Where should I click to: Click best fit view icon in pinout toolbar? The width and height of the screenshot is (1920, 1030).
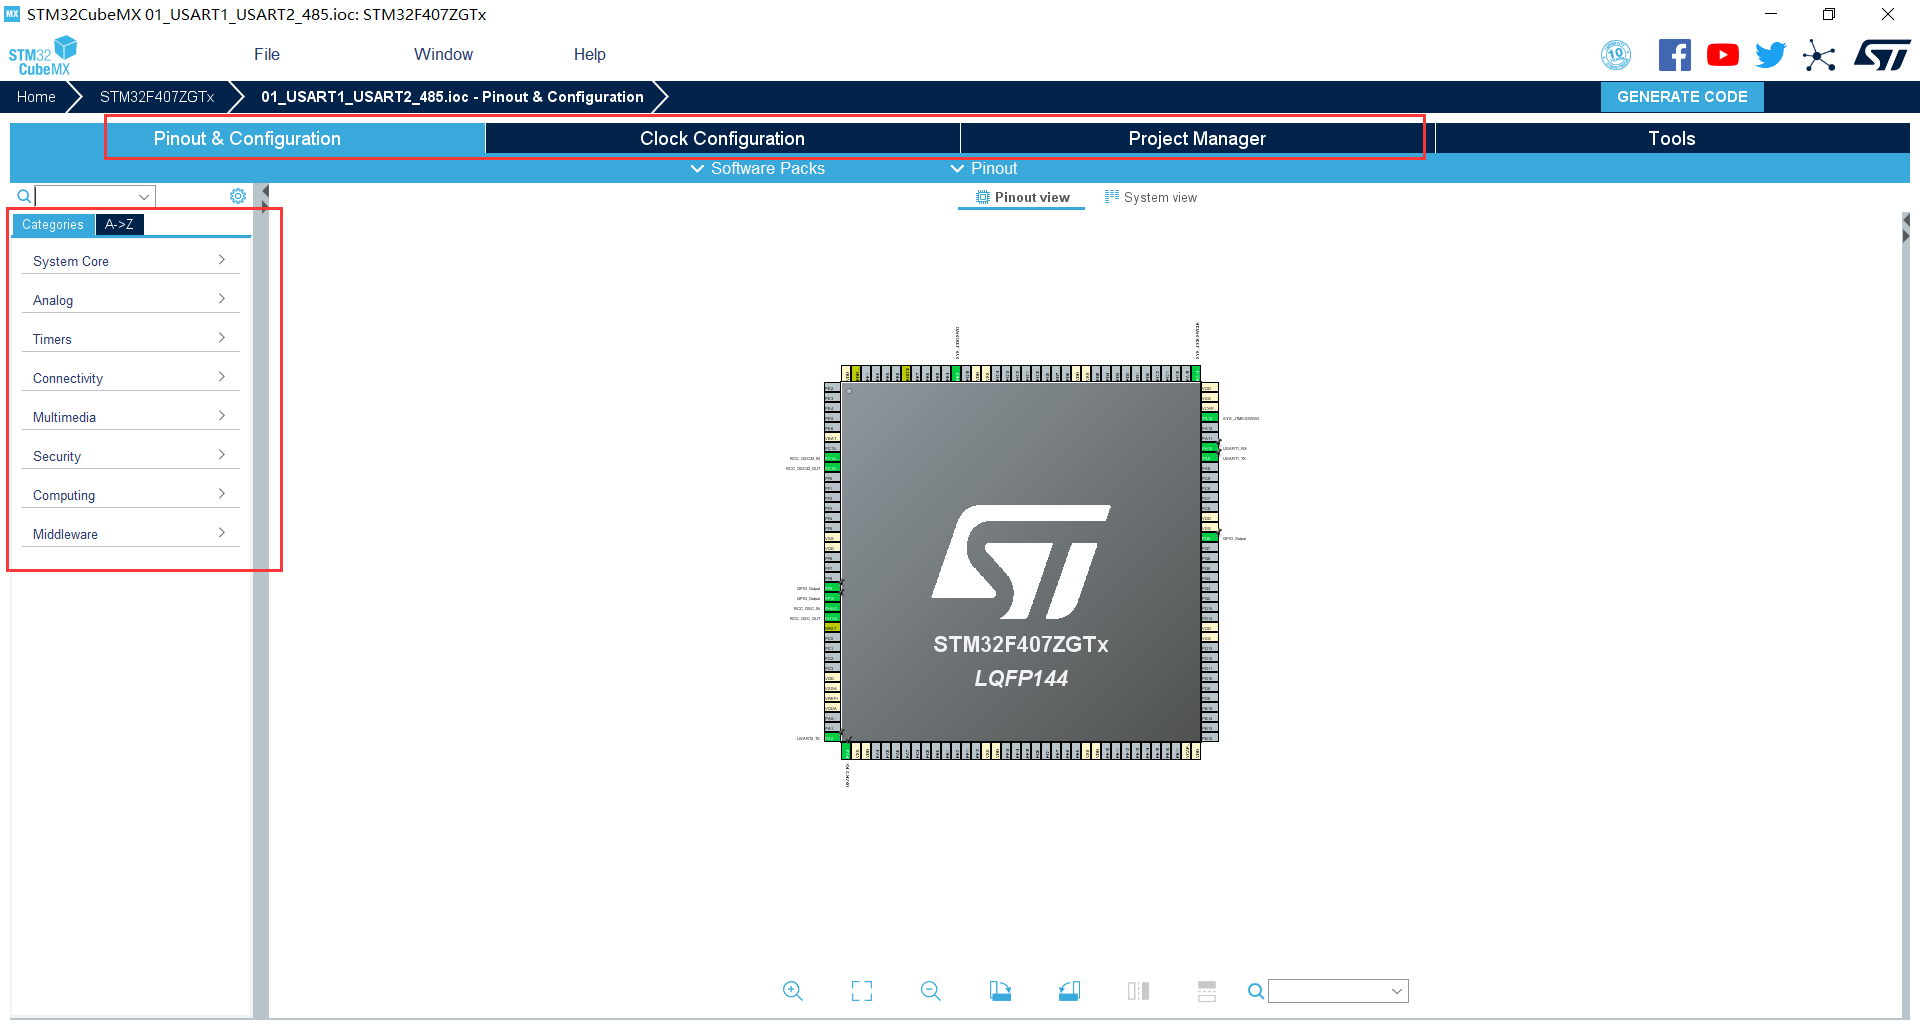862,991
